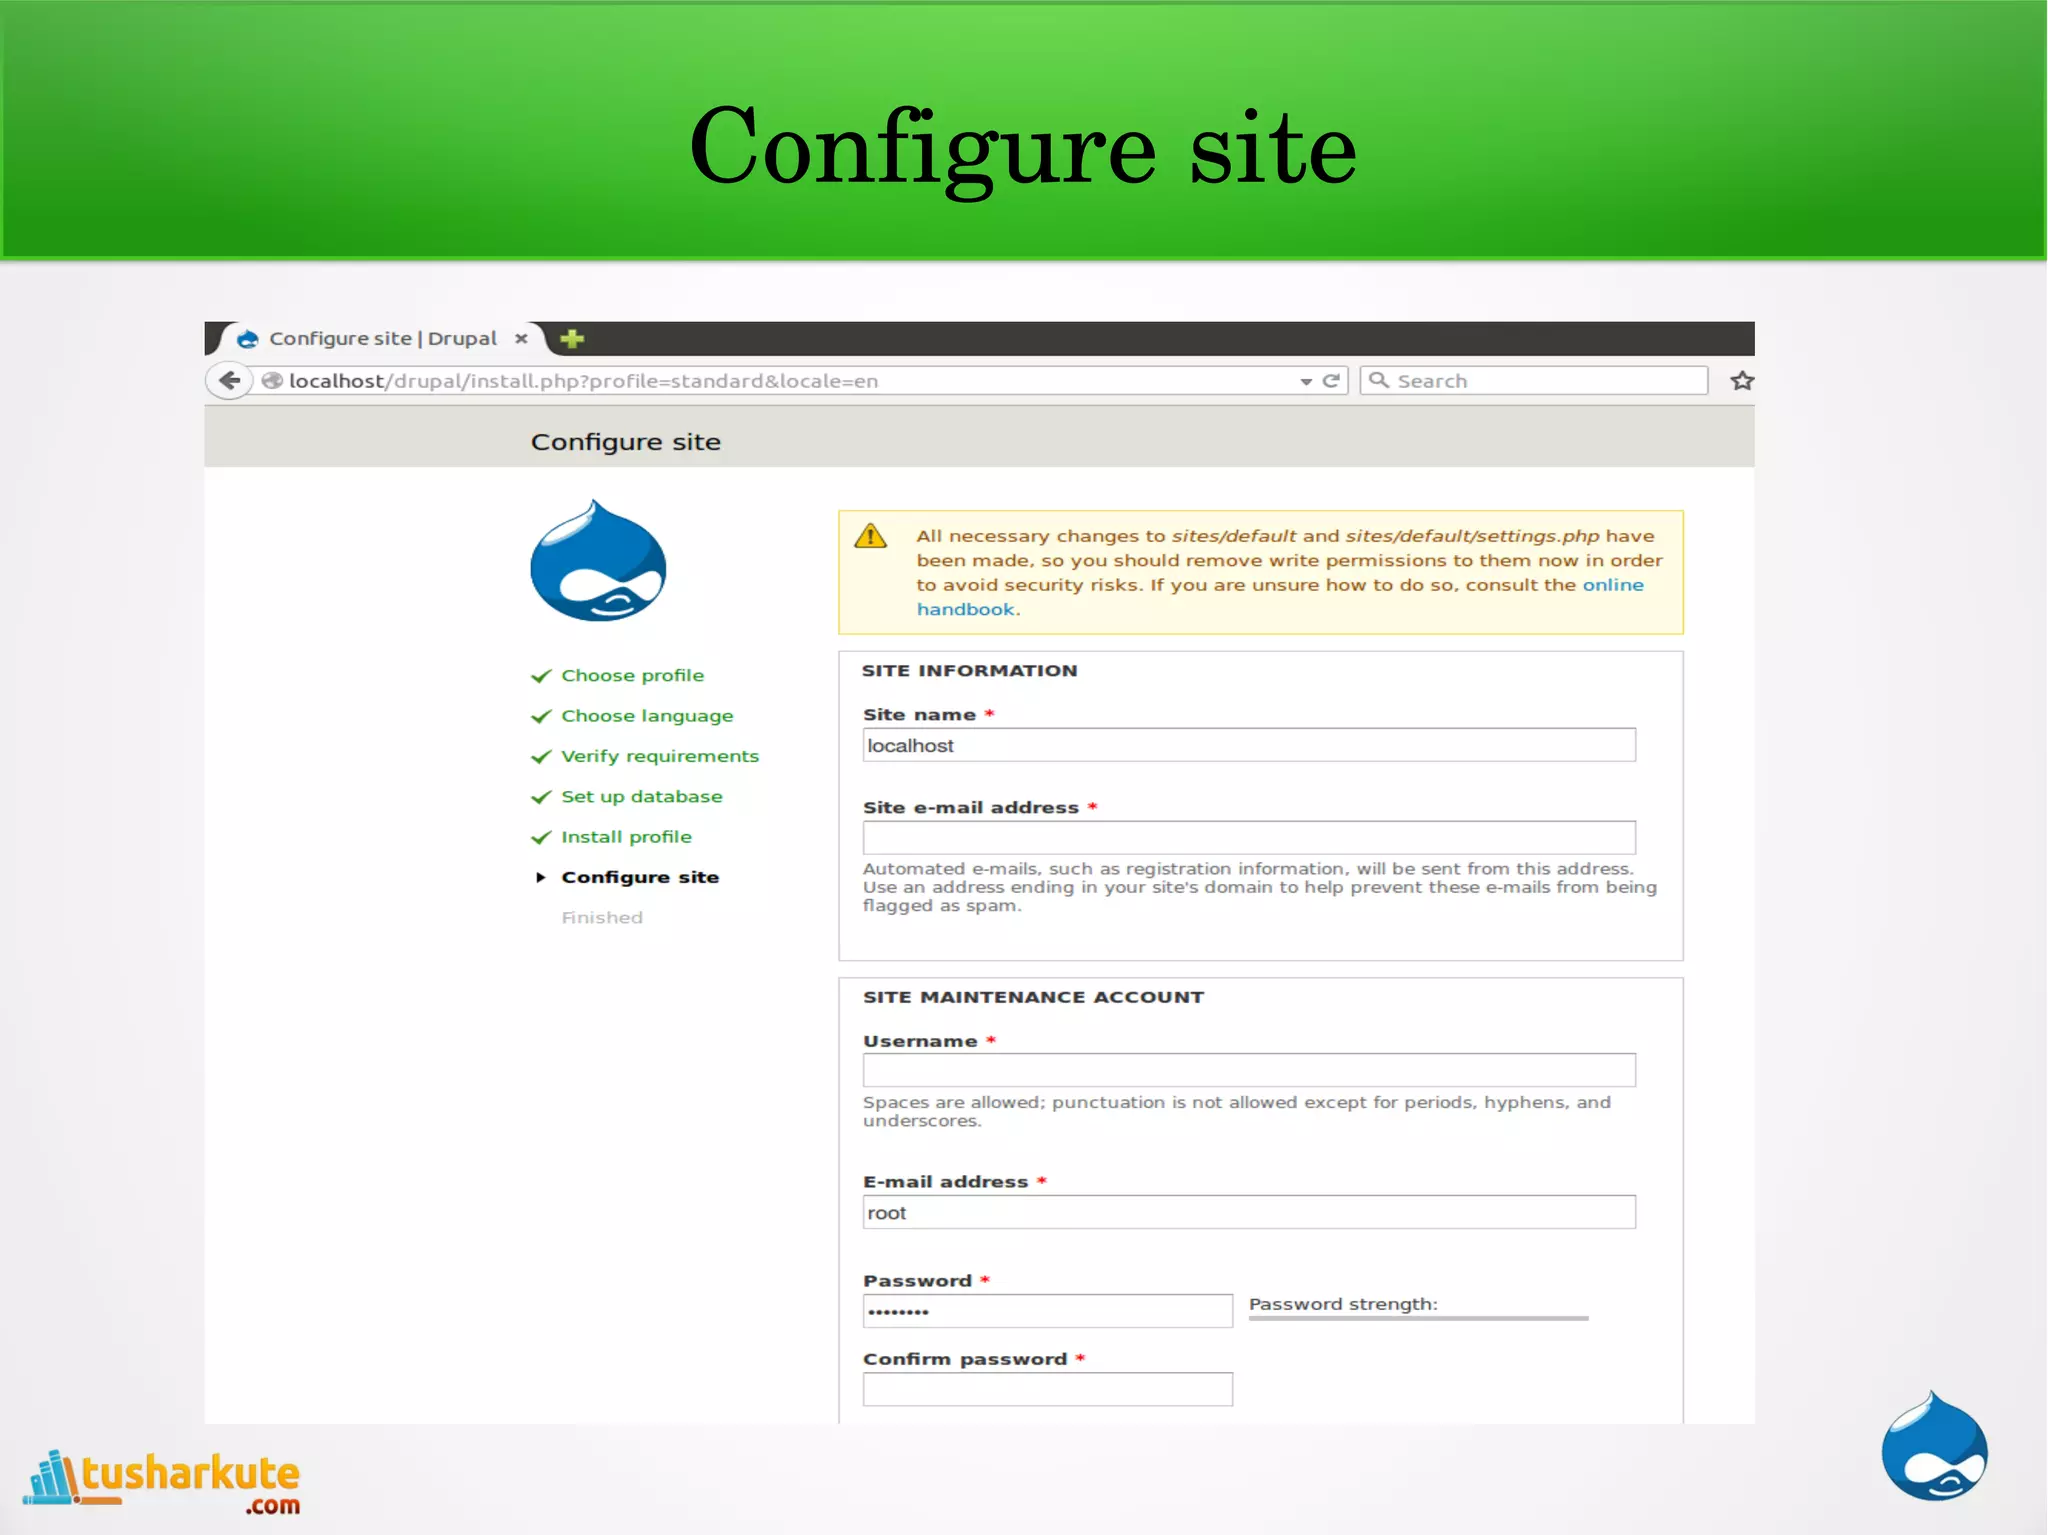Go back with the browser back arrow
Screen dimensions: 2048x1535
point(230,380)
